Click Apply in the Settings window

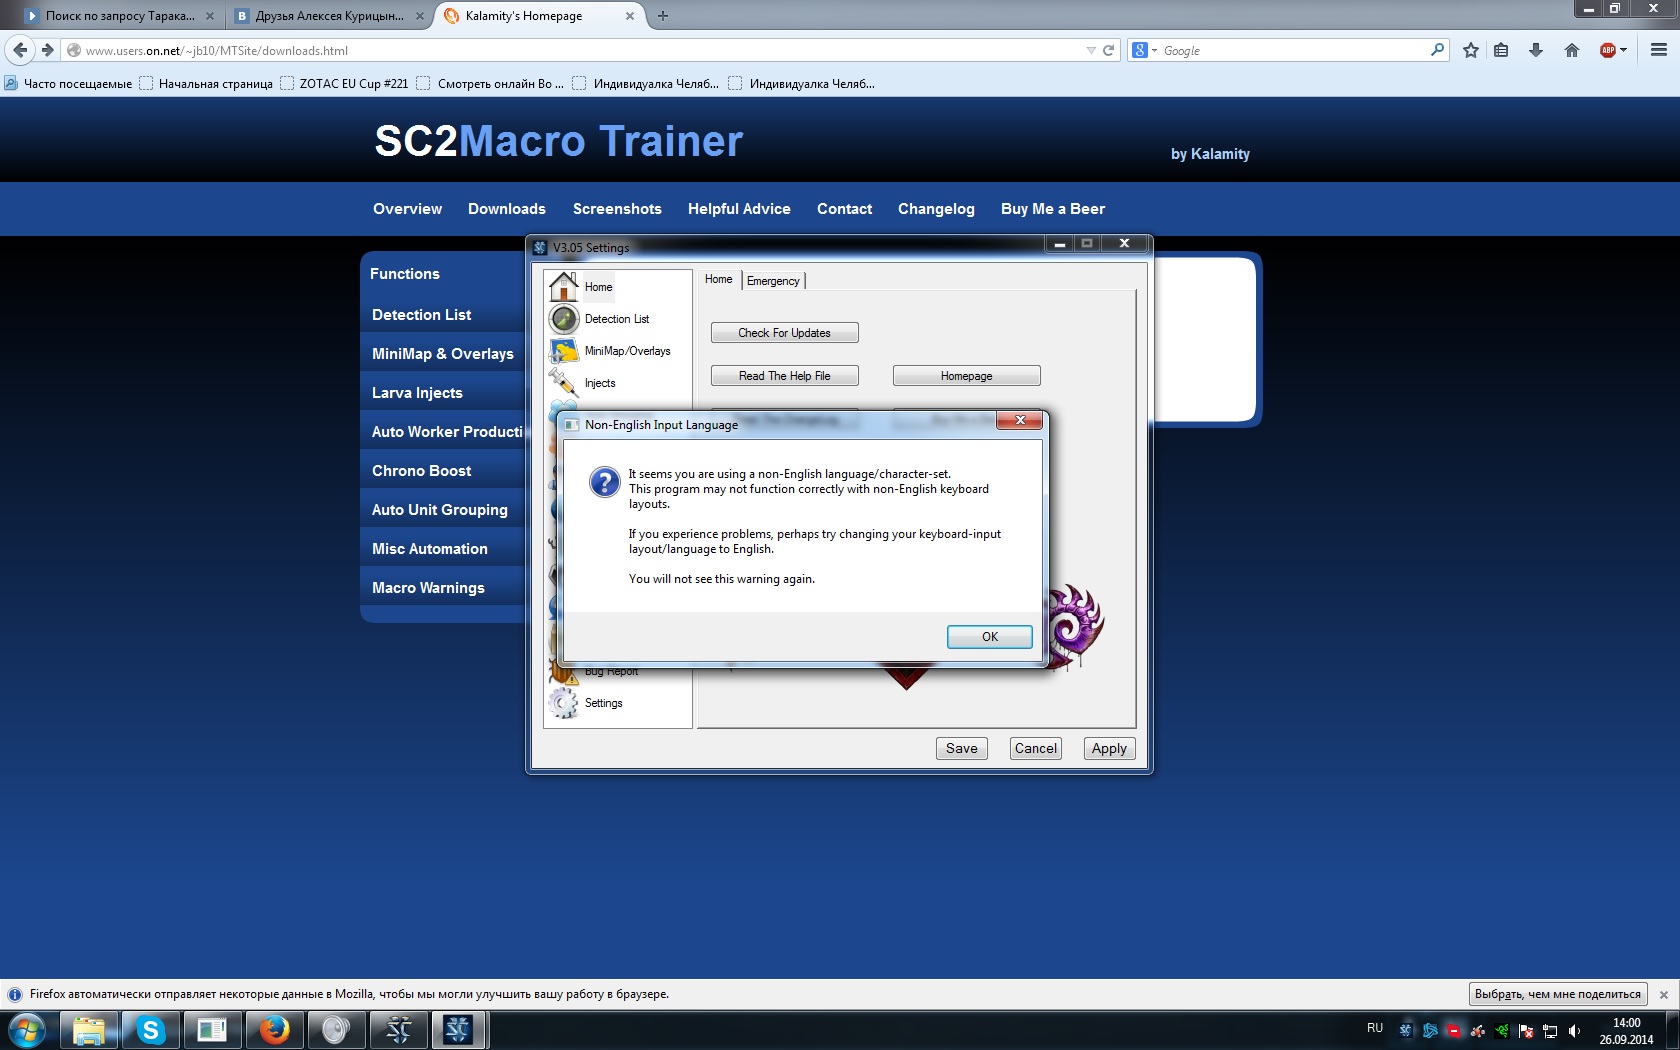point(1109,749)
